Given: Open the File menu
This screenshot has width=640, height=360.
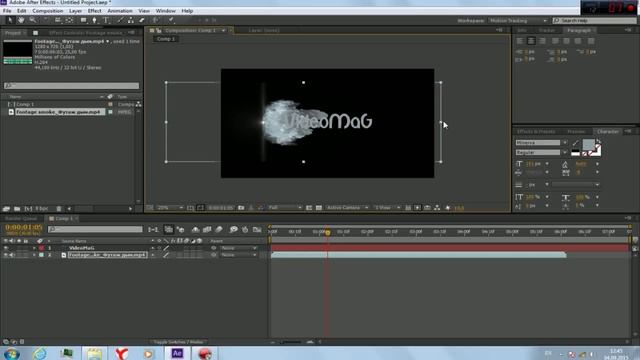Looking at the screenshot, I should coord(7,11).
